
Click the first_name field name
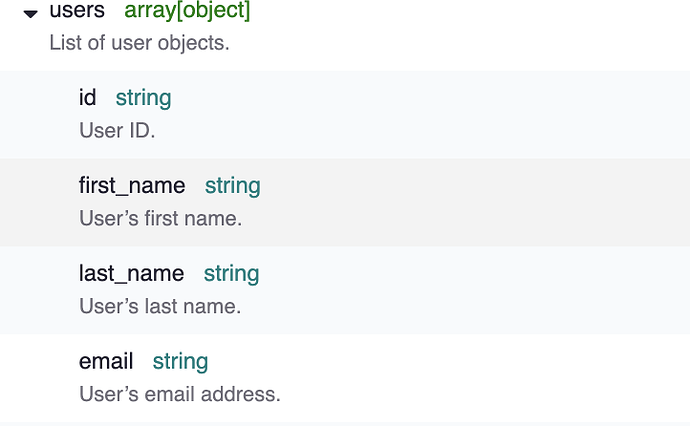(132, 186)
